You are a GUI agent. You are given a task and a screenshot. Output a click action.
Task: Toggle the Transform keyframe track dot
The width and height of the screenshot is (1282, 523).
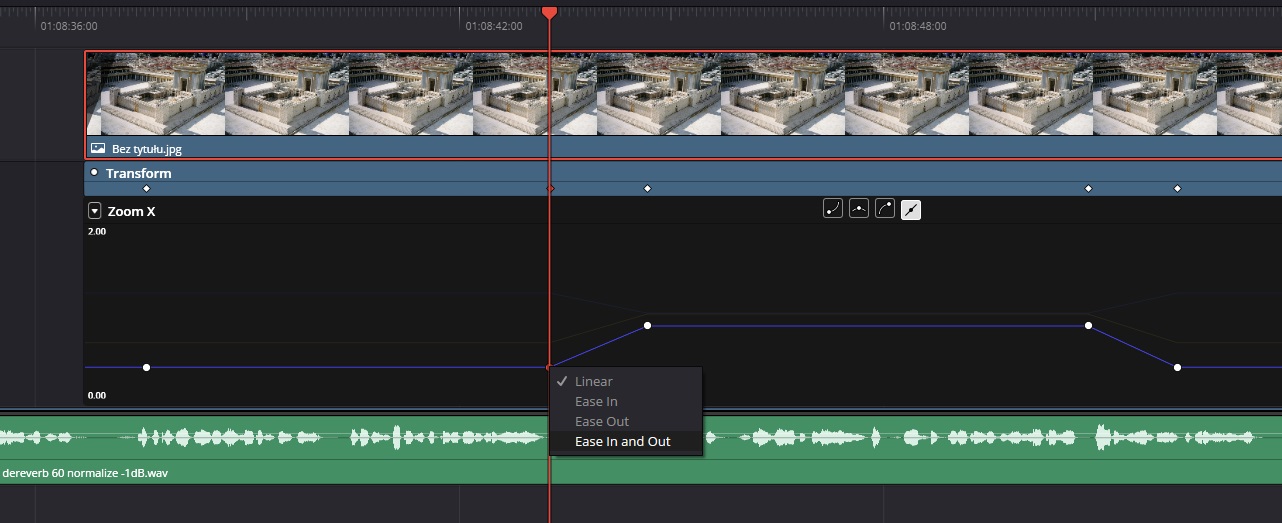point(94,172)
